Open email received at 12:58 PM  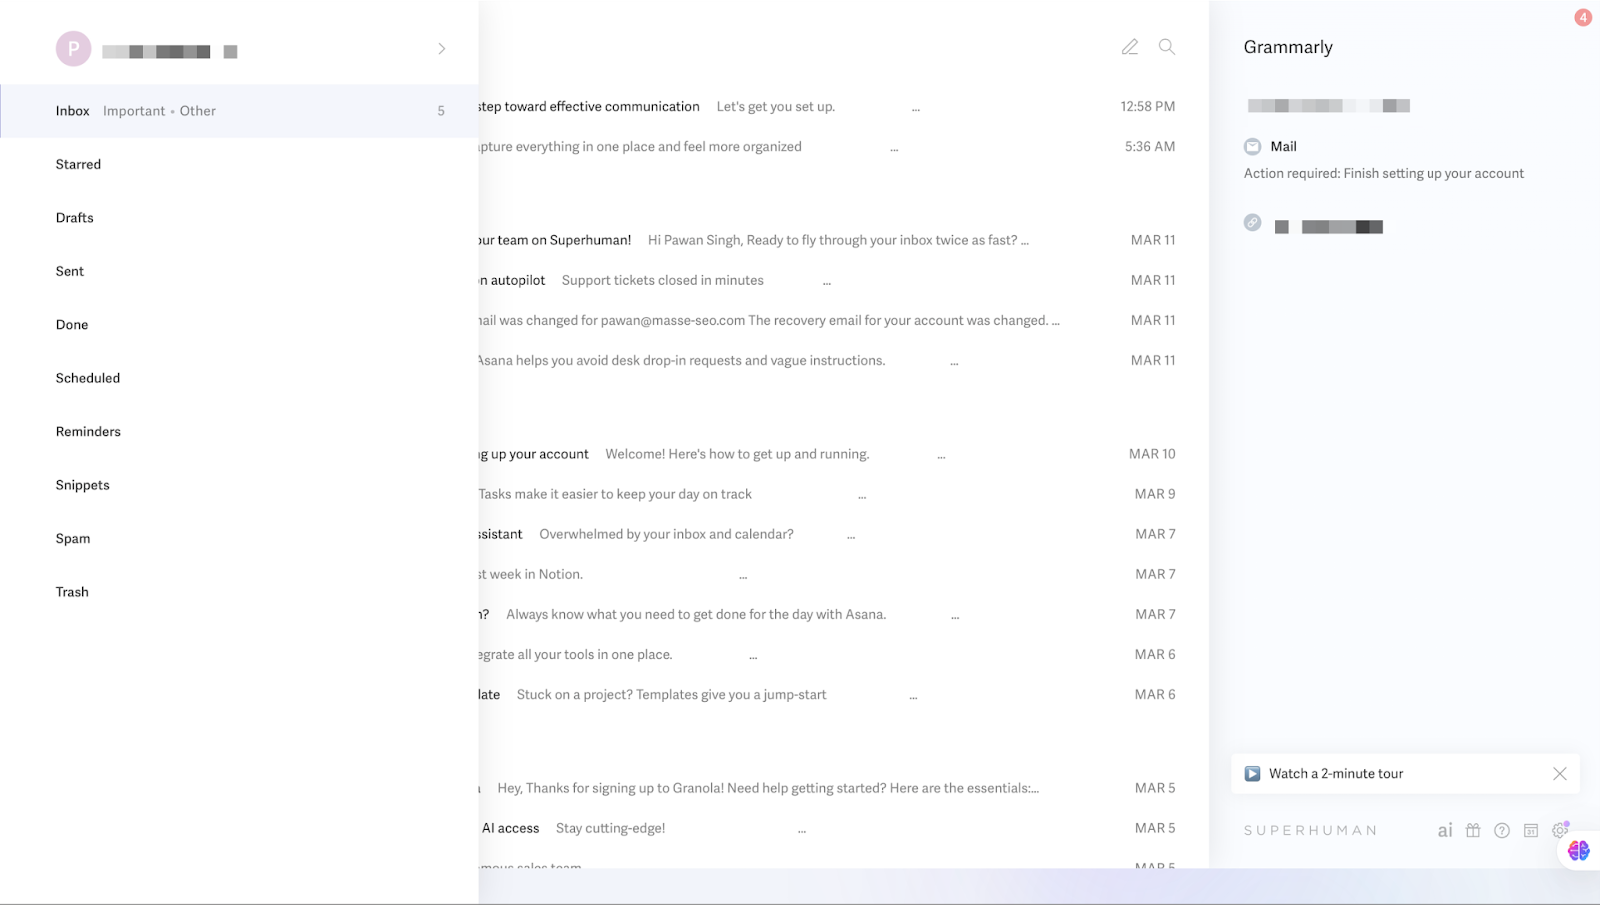coord(843,106)
